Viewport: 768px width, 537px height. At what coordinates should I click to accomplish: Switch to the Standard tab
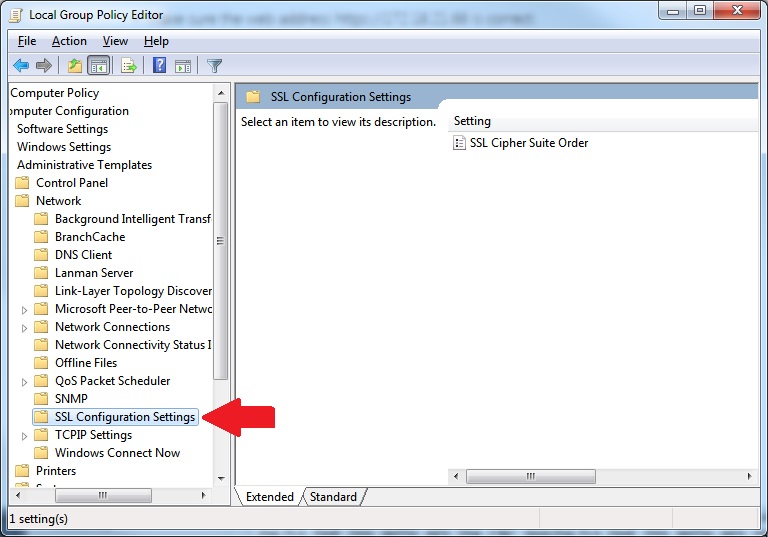tap(333, 497)
